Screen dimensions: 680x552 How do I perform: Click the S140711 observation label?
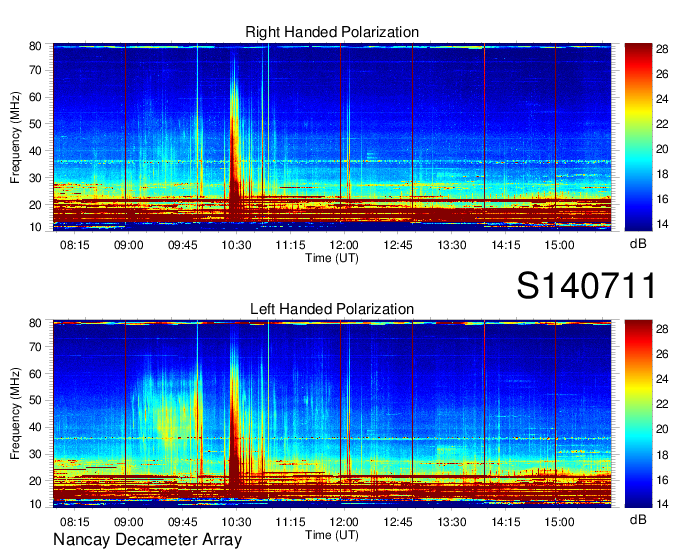(x=586, y=285)
